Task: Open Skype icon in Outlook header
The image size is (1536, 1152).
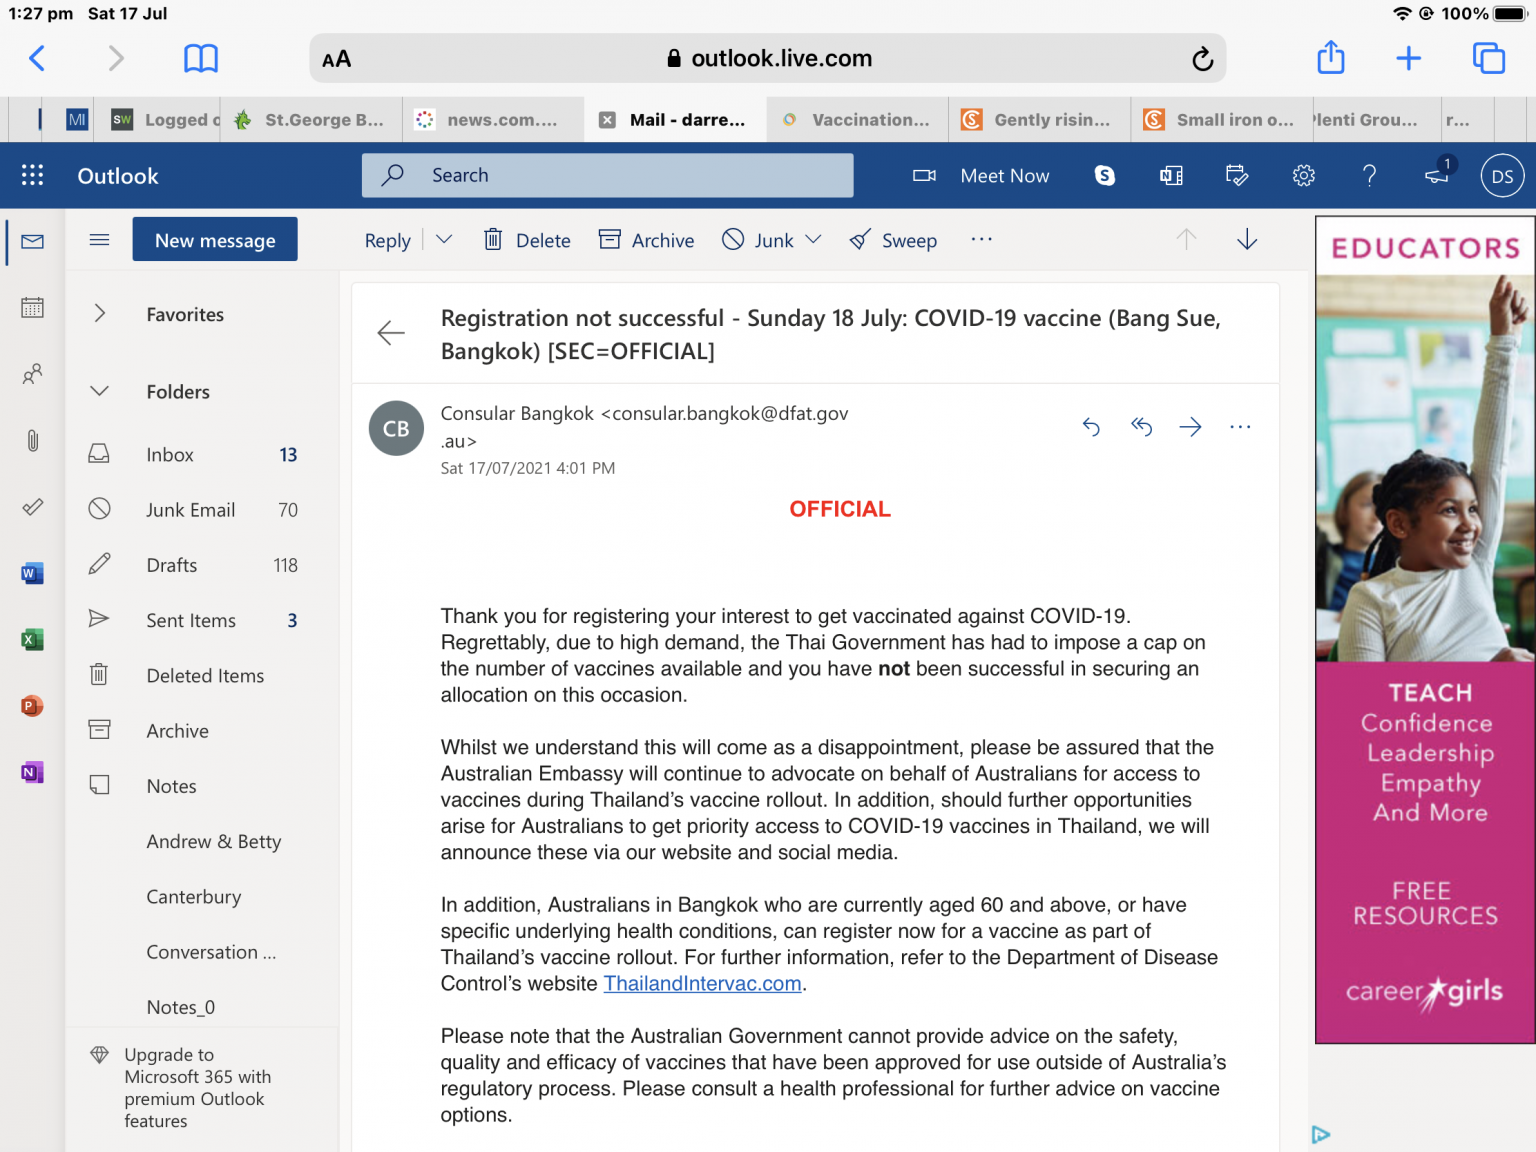Action: [1105, 176]
